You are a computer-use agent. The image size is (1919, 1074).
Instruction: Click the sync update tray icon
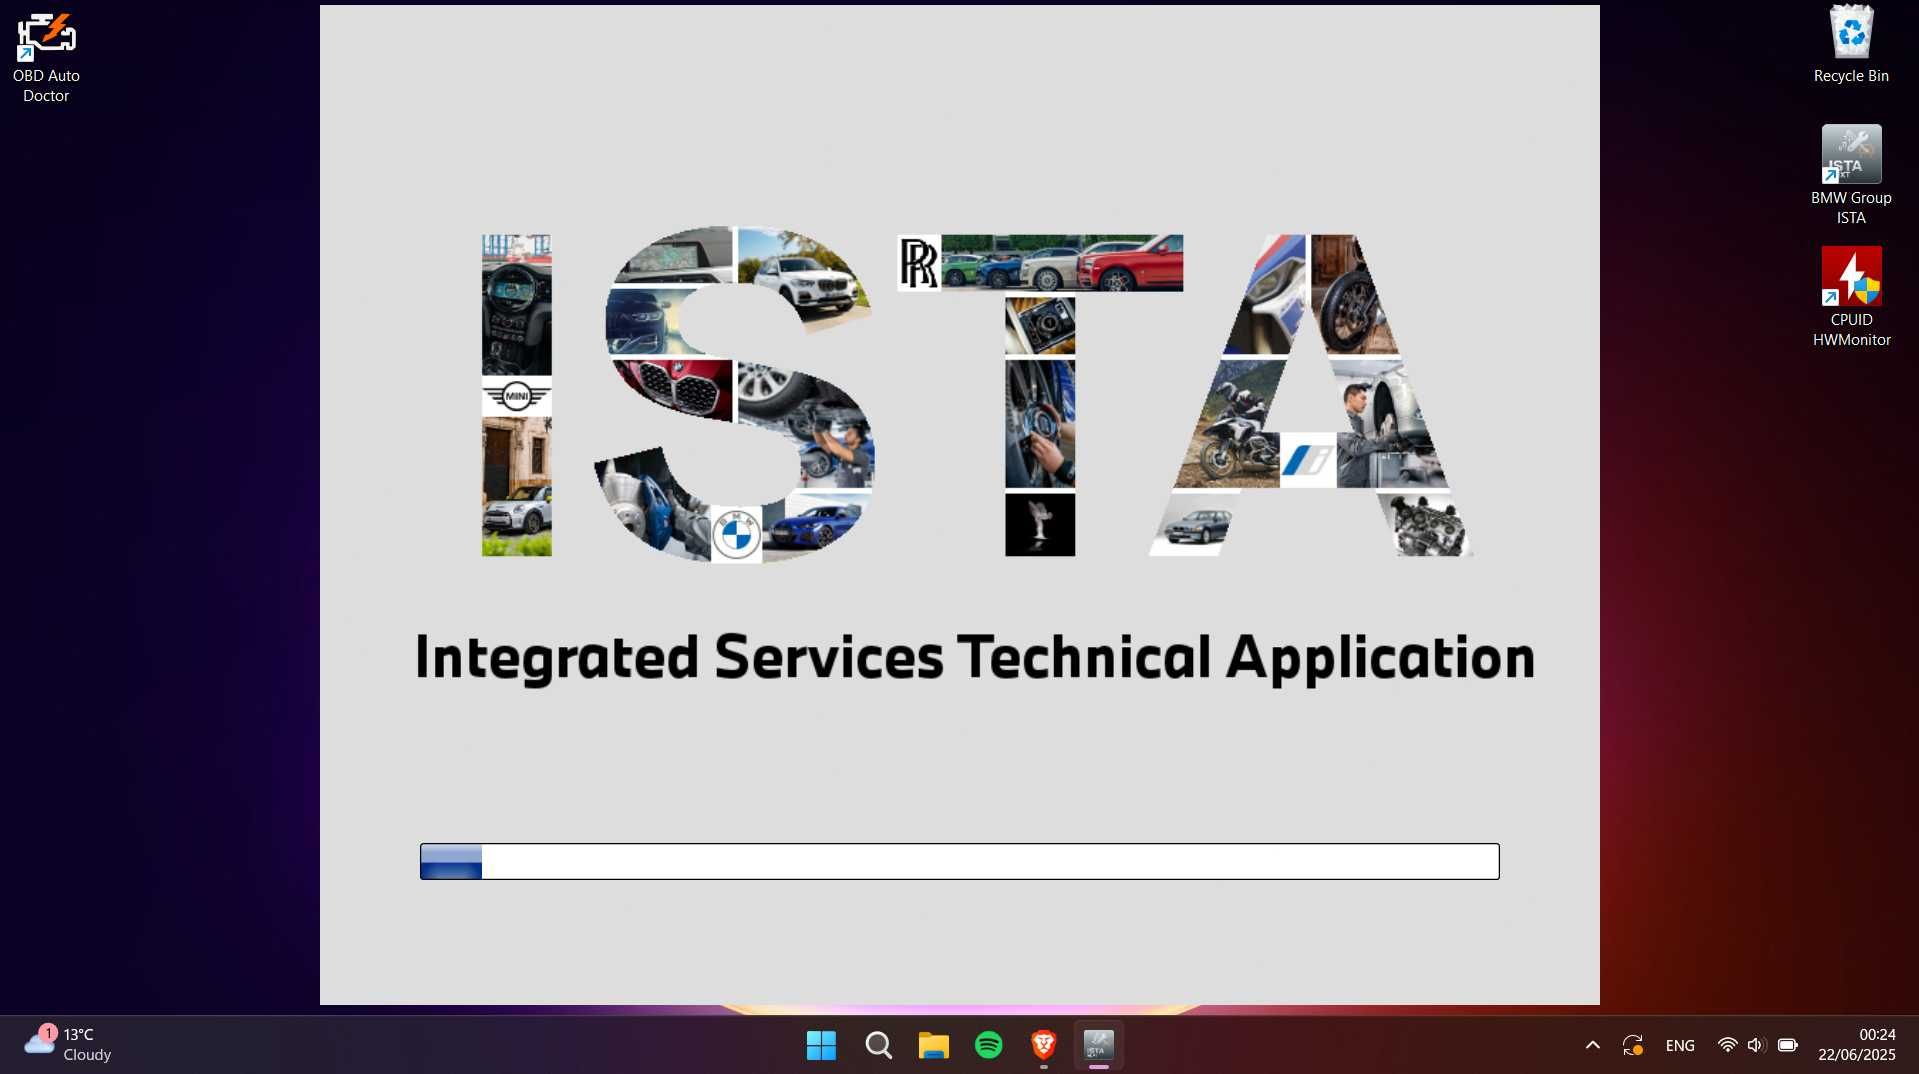pos(1632,1045)
